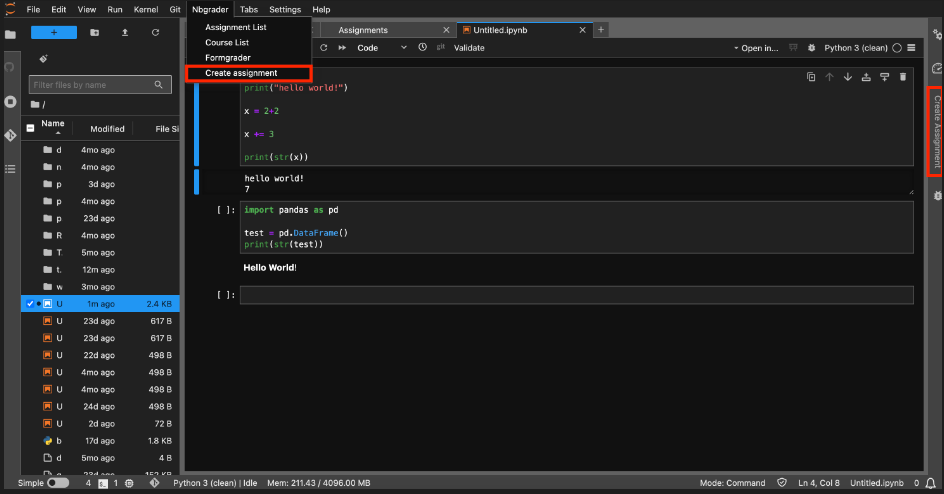Insert a cell below the active cell
This screenshot has height=494, width=944.
pos(884,76)
